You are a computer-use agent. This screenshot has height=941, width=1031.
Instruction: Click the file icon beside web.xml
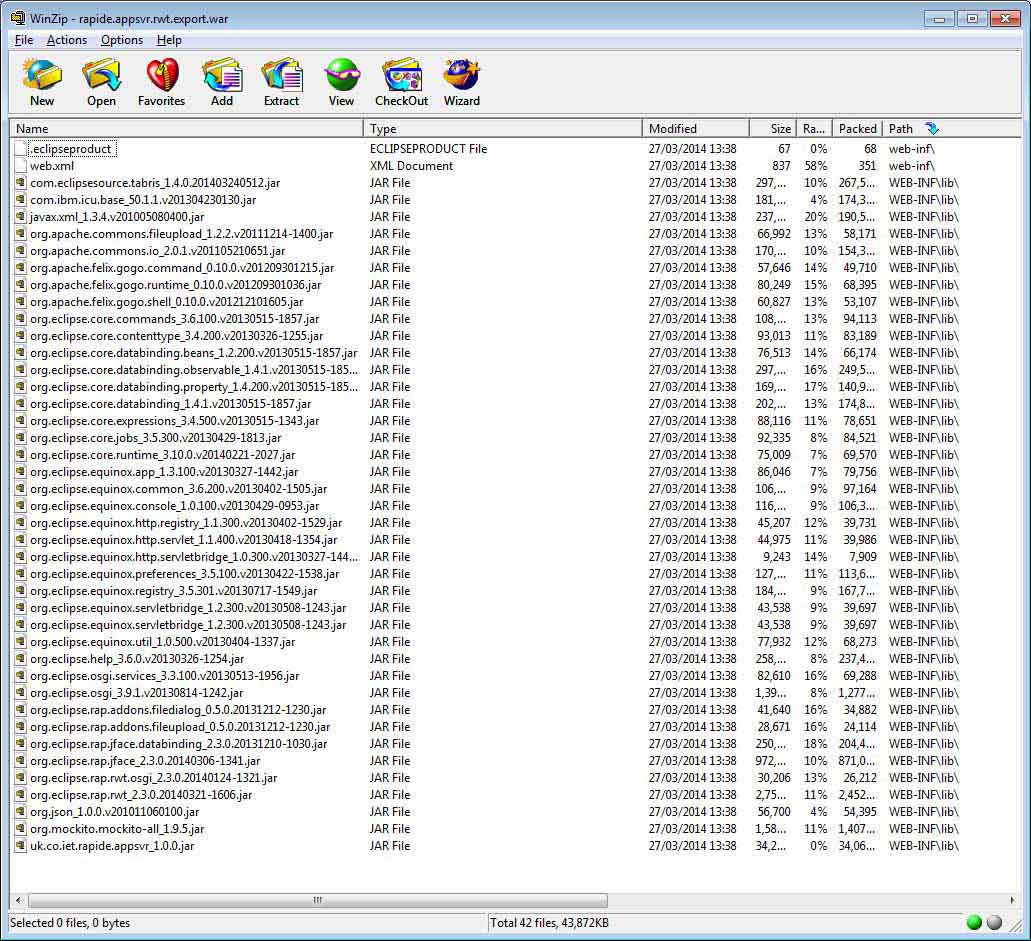tap(20, 166)
